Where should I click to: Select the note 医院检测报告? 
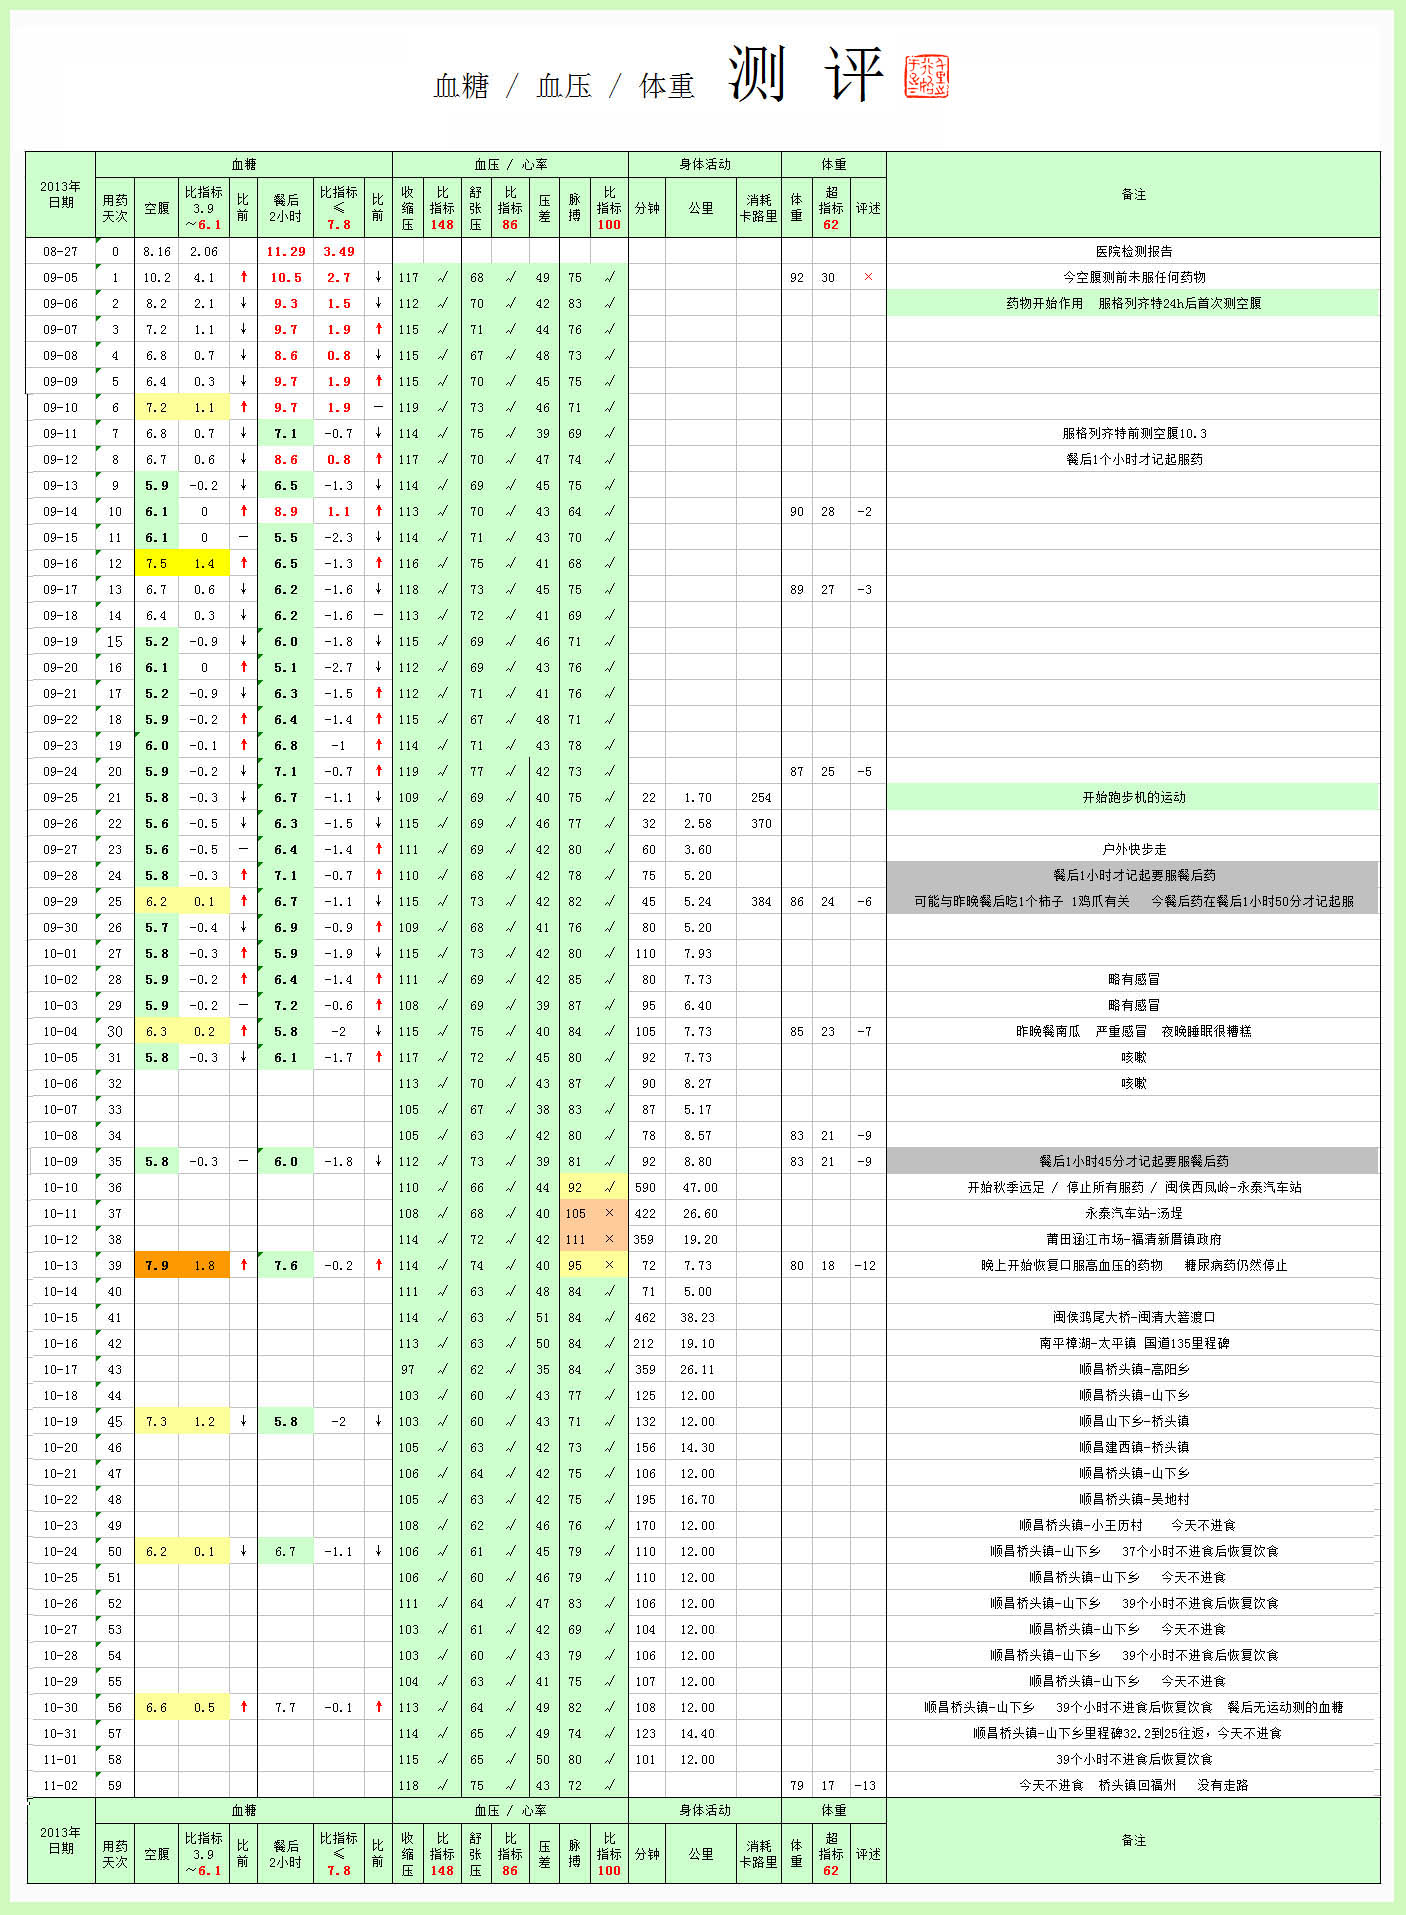click(1133, 251)
